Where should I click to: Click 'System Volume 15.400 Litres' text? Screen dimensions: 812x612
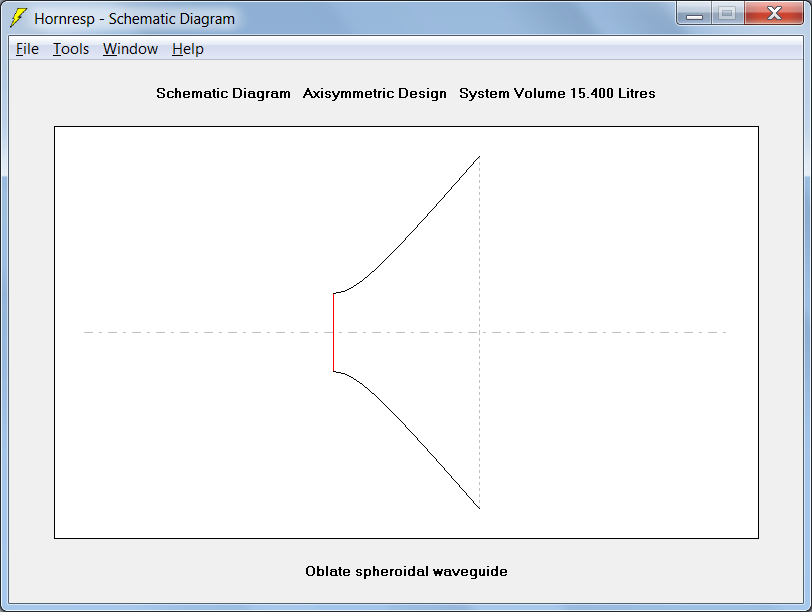point(557,94)
